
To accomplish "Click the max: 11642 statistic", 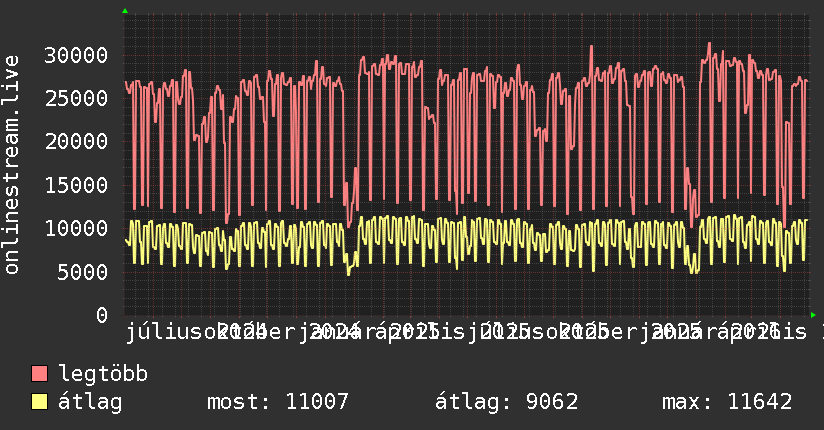I will [727, 402].
